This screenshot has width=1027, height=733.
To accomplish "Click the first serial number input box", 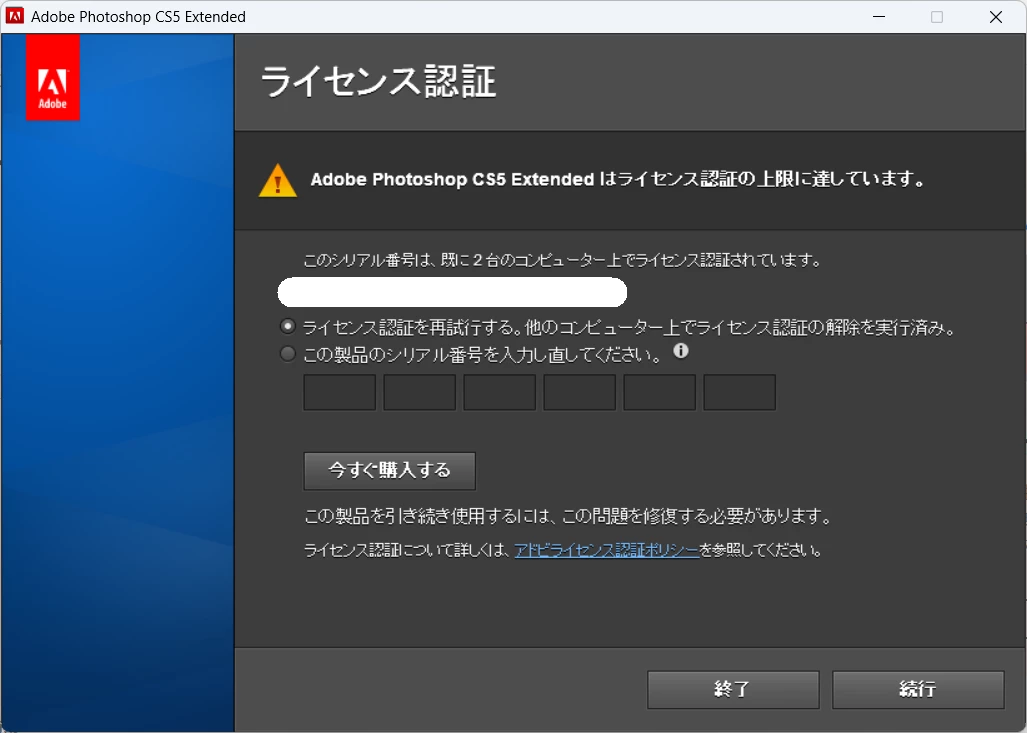I will pos(339,392).
